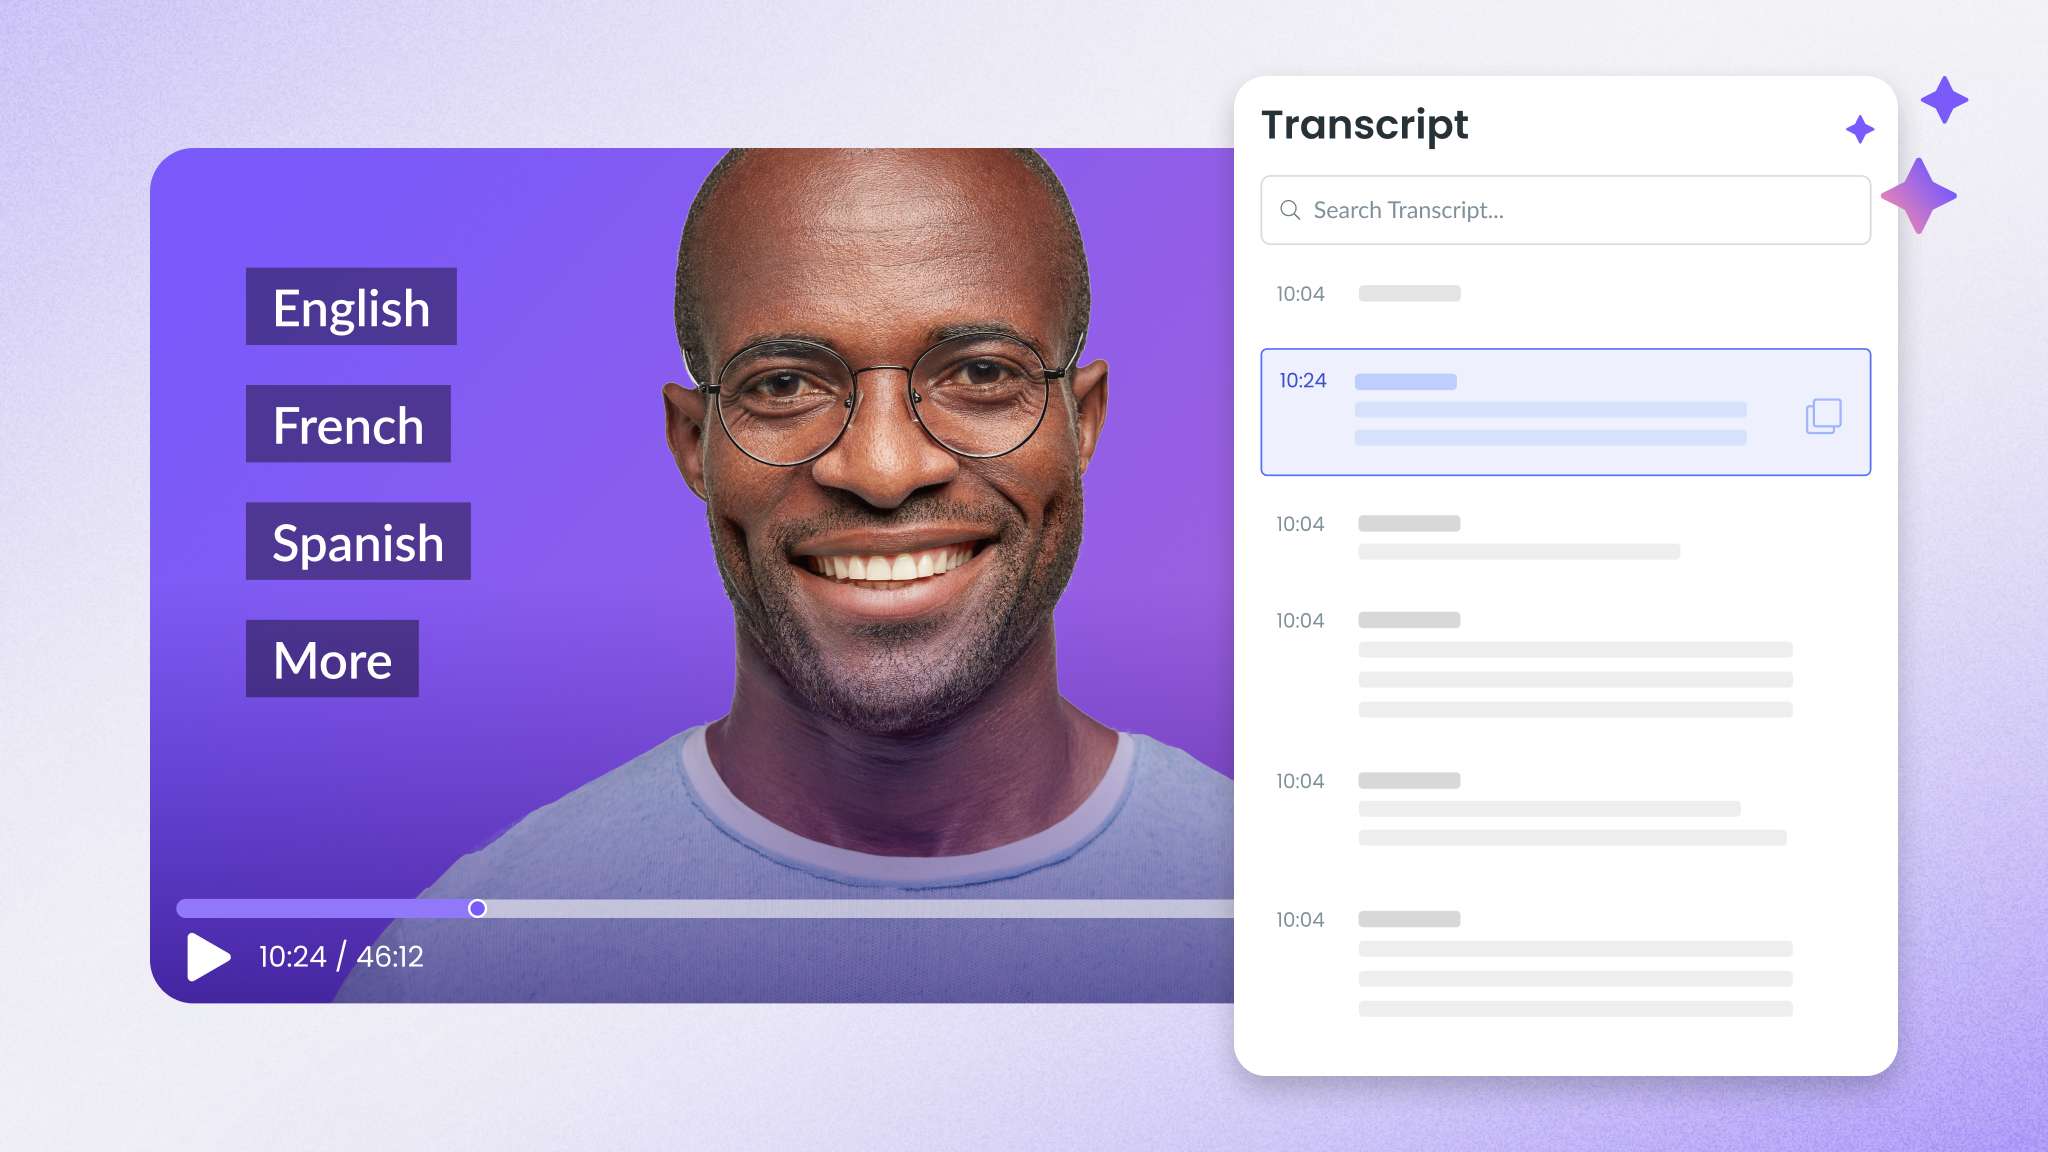Click the Spanish language button
Image resolution: width=2048 pixels, height=1152 pixels.
pyautogui.click(x=356, y=542)
